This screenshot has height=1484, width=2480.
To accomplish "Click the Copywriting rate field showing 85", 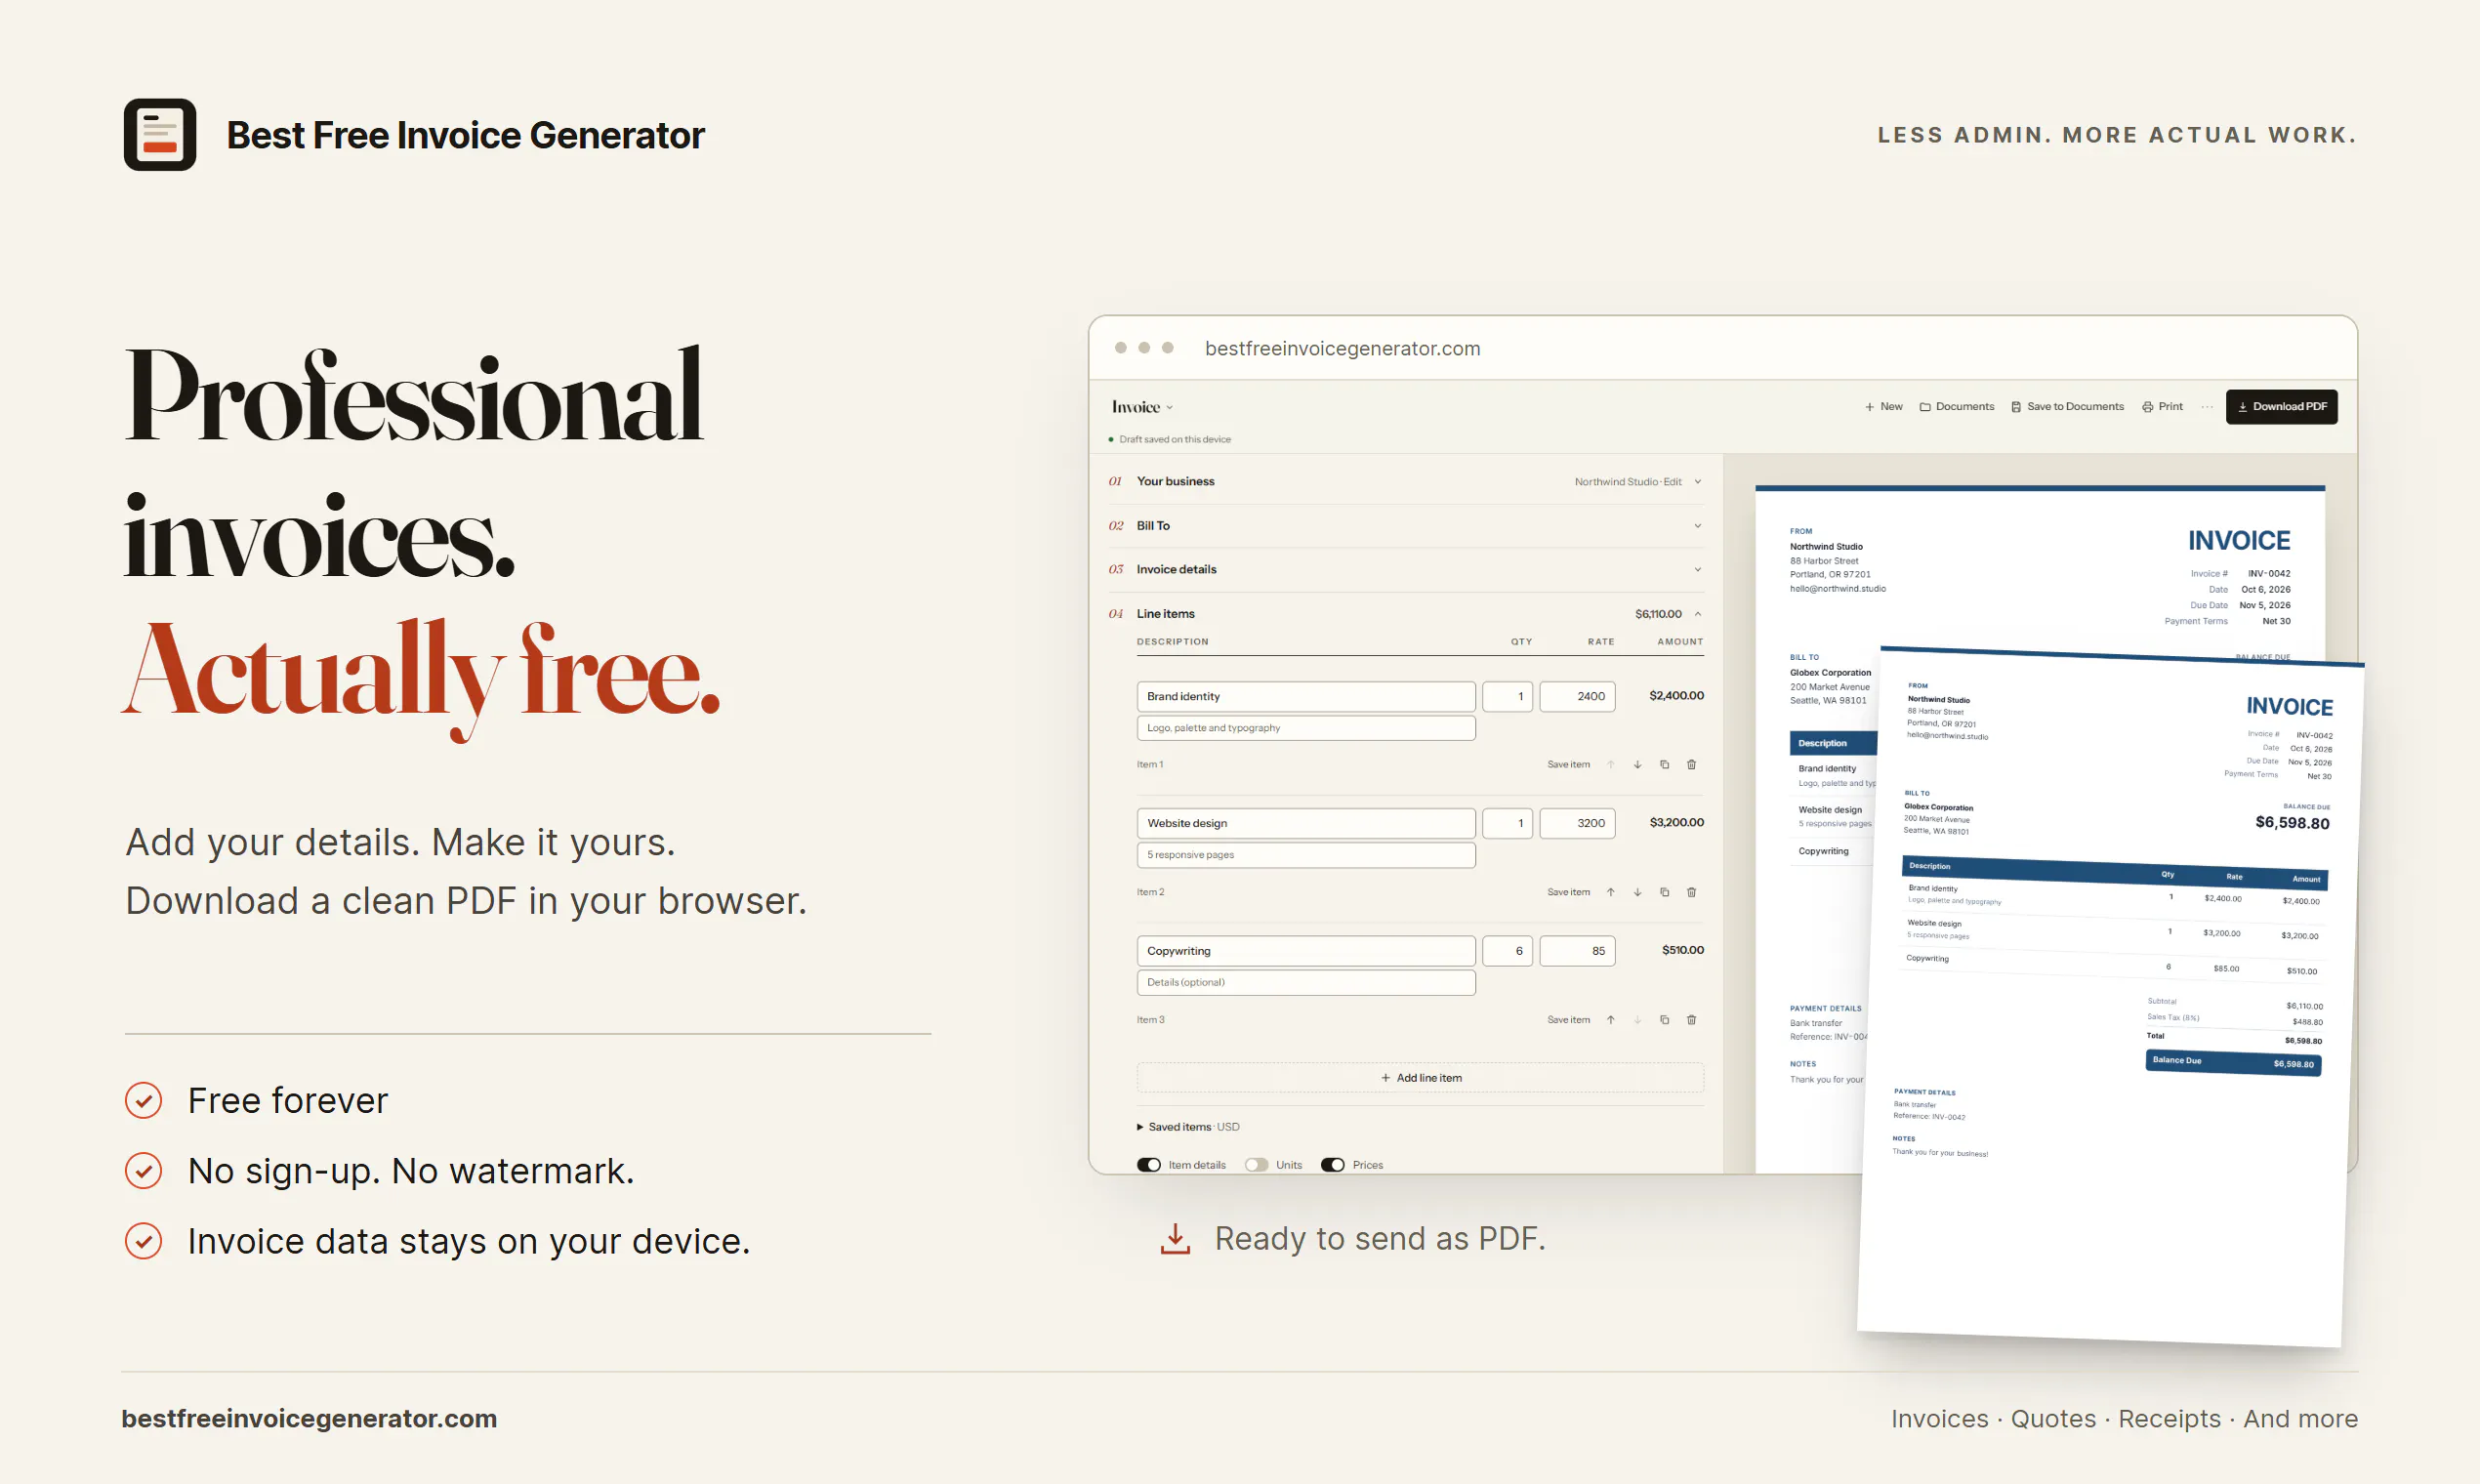I will click(x=1577, y=951).
